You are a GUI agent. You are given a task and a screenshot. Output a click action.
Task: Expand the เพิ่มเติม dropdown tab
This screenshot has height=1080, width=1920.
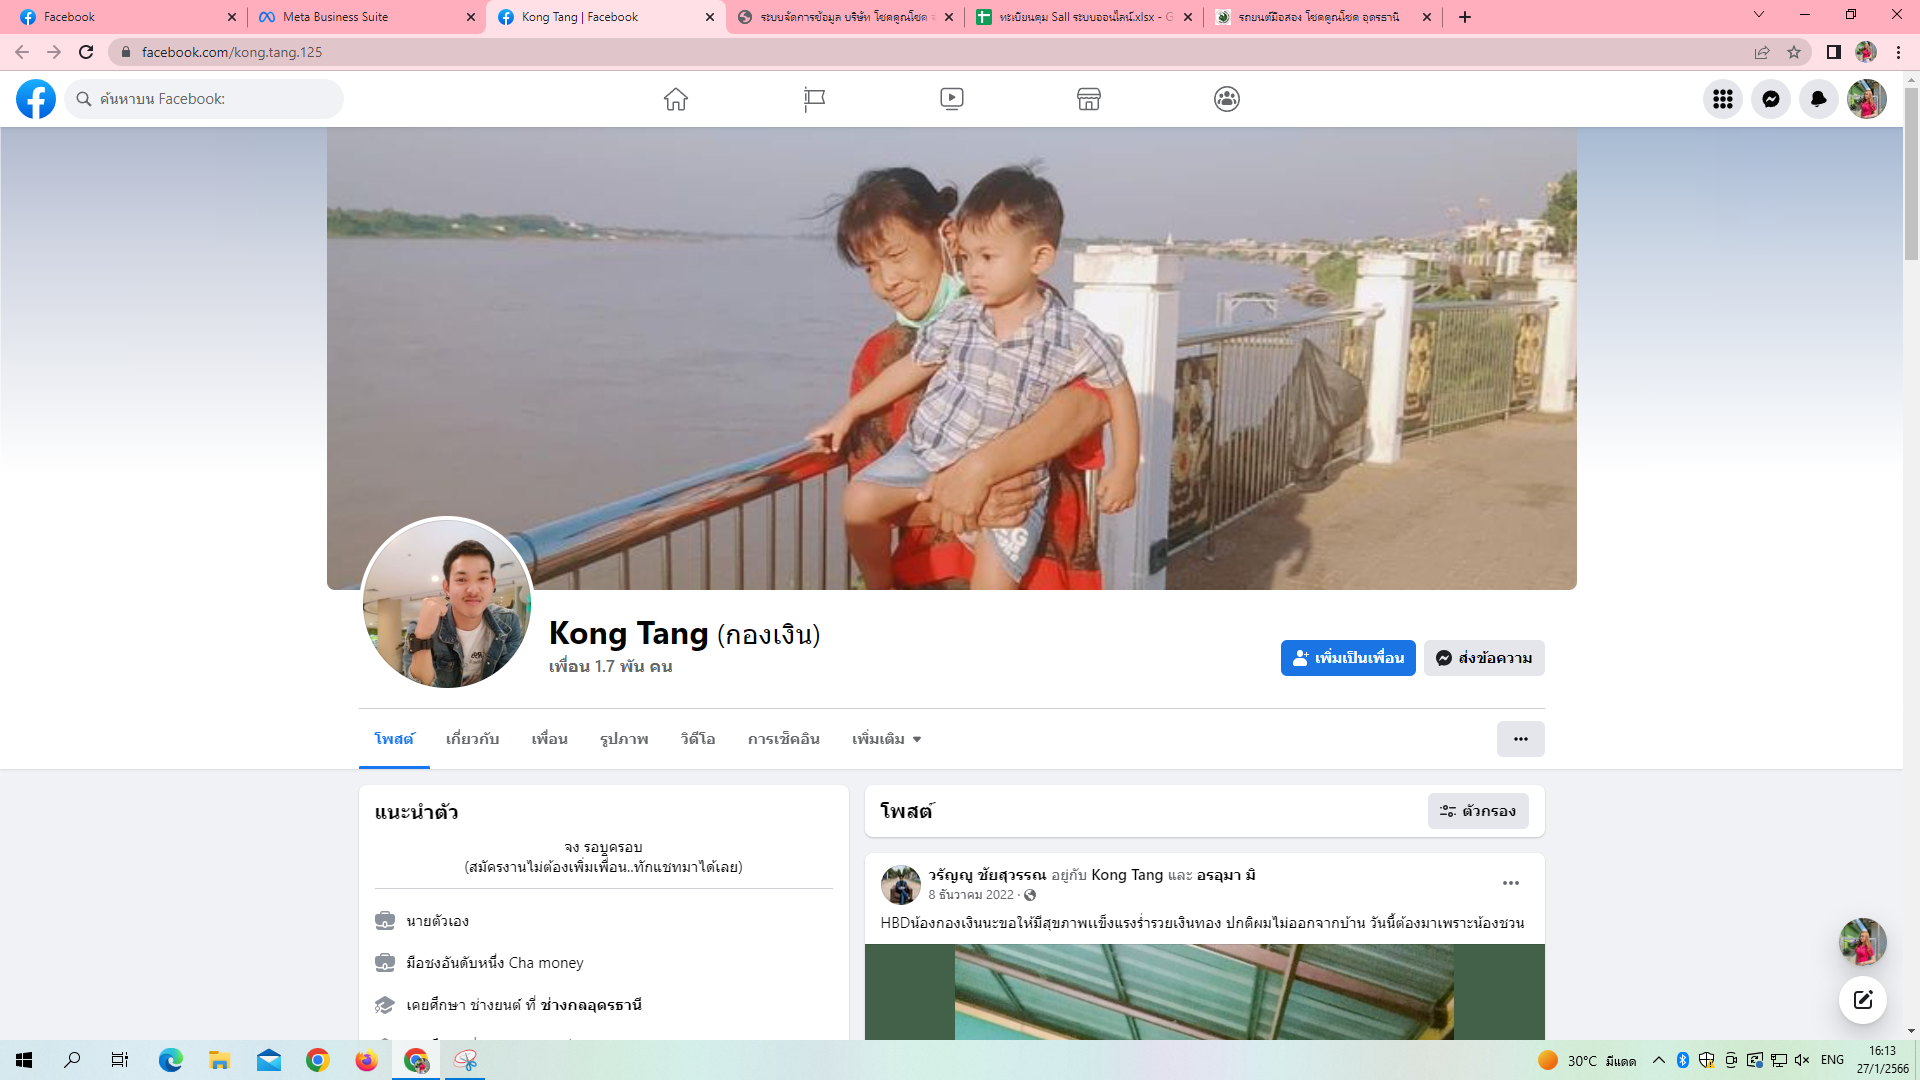click(886, 739)
